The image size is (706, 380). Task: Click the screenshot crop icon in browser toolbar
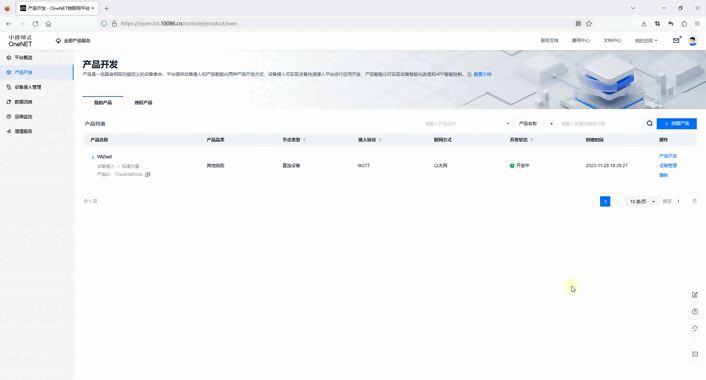point(657,23)
